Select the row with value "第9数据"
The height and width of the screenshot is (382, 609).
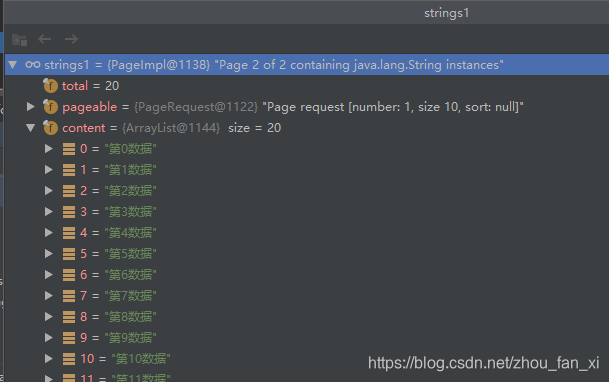tap(307, 337)
